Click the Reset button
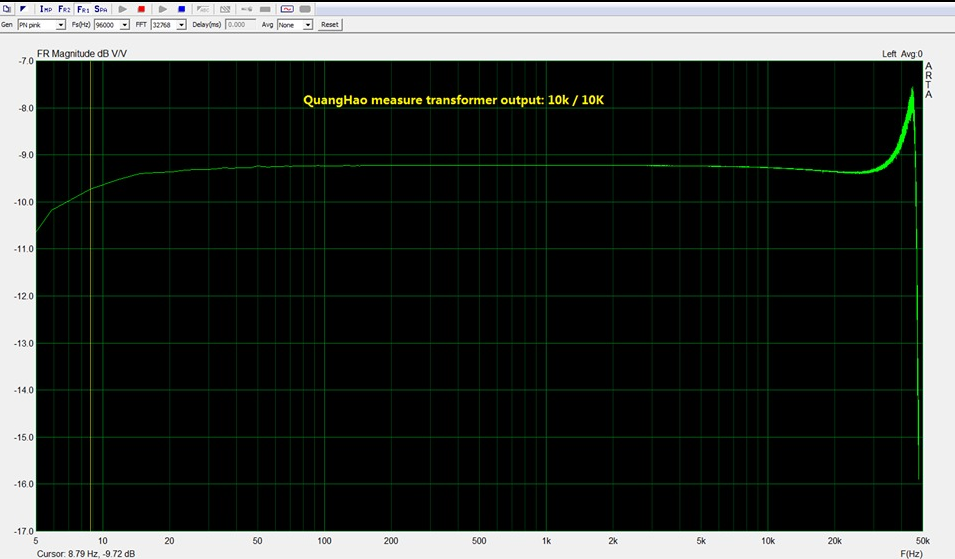This screenshot has height=559, width=955. [x=329, y=25]
